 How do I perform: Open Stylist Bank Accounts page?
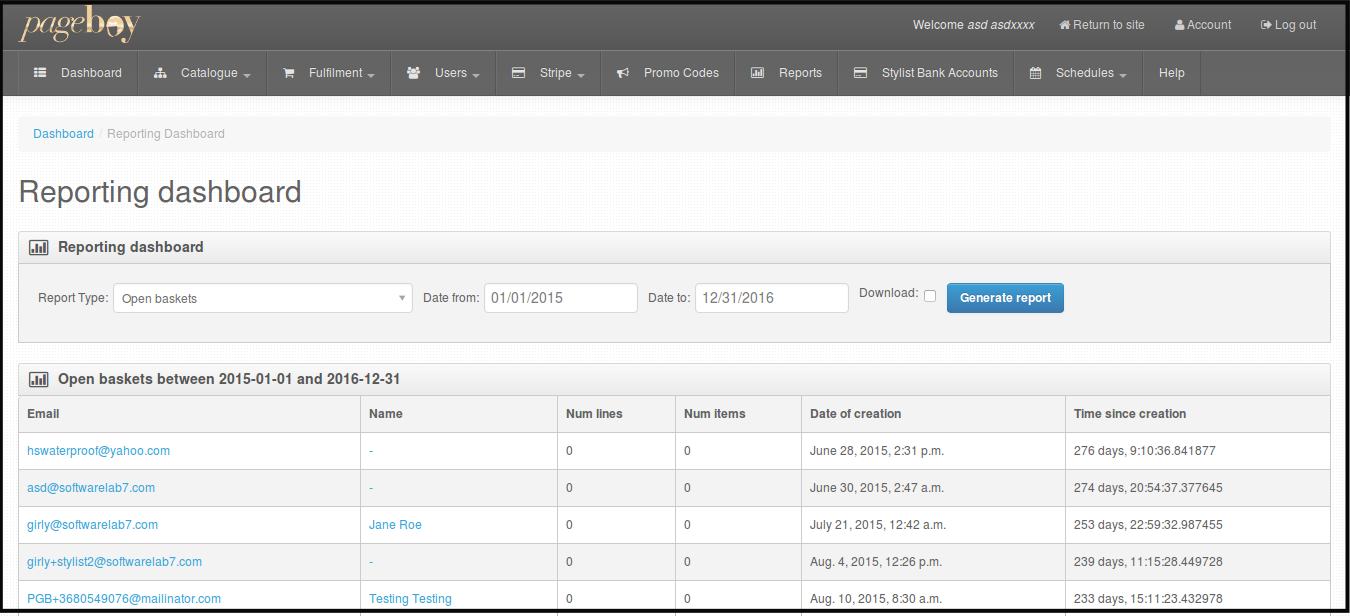click(926, 73)
